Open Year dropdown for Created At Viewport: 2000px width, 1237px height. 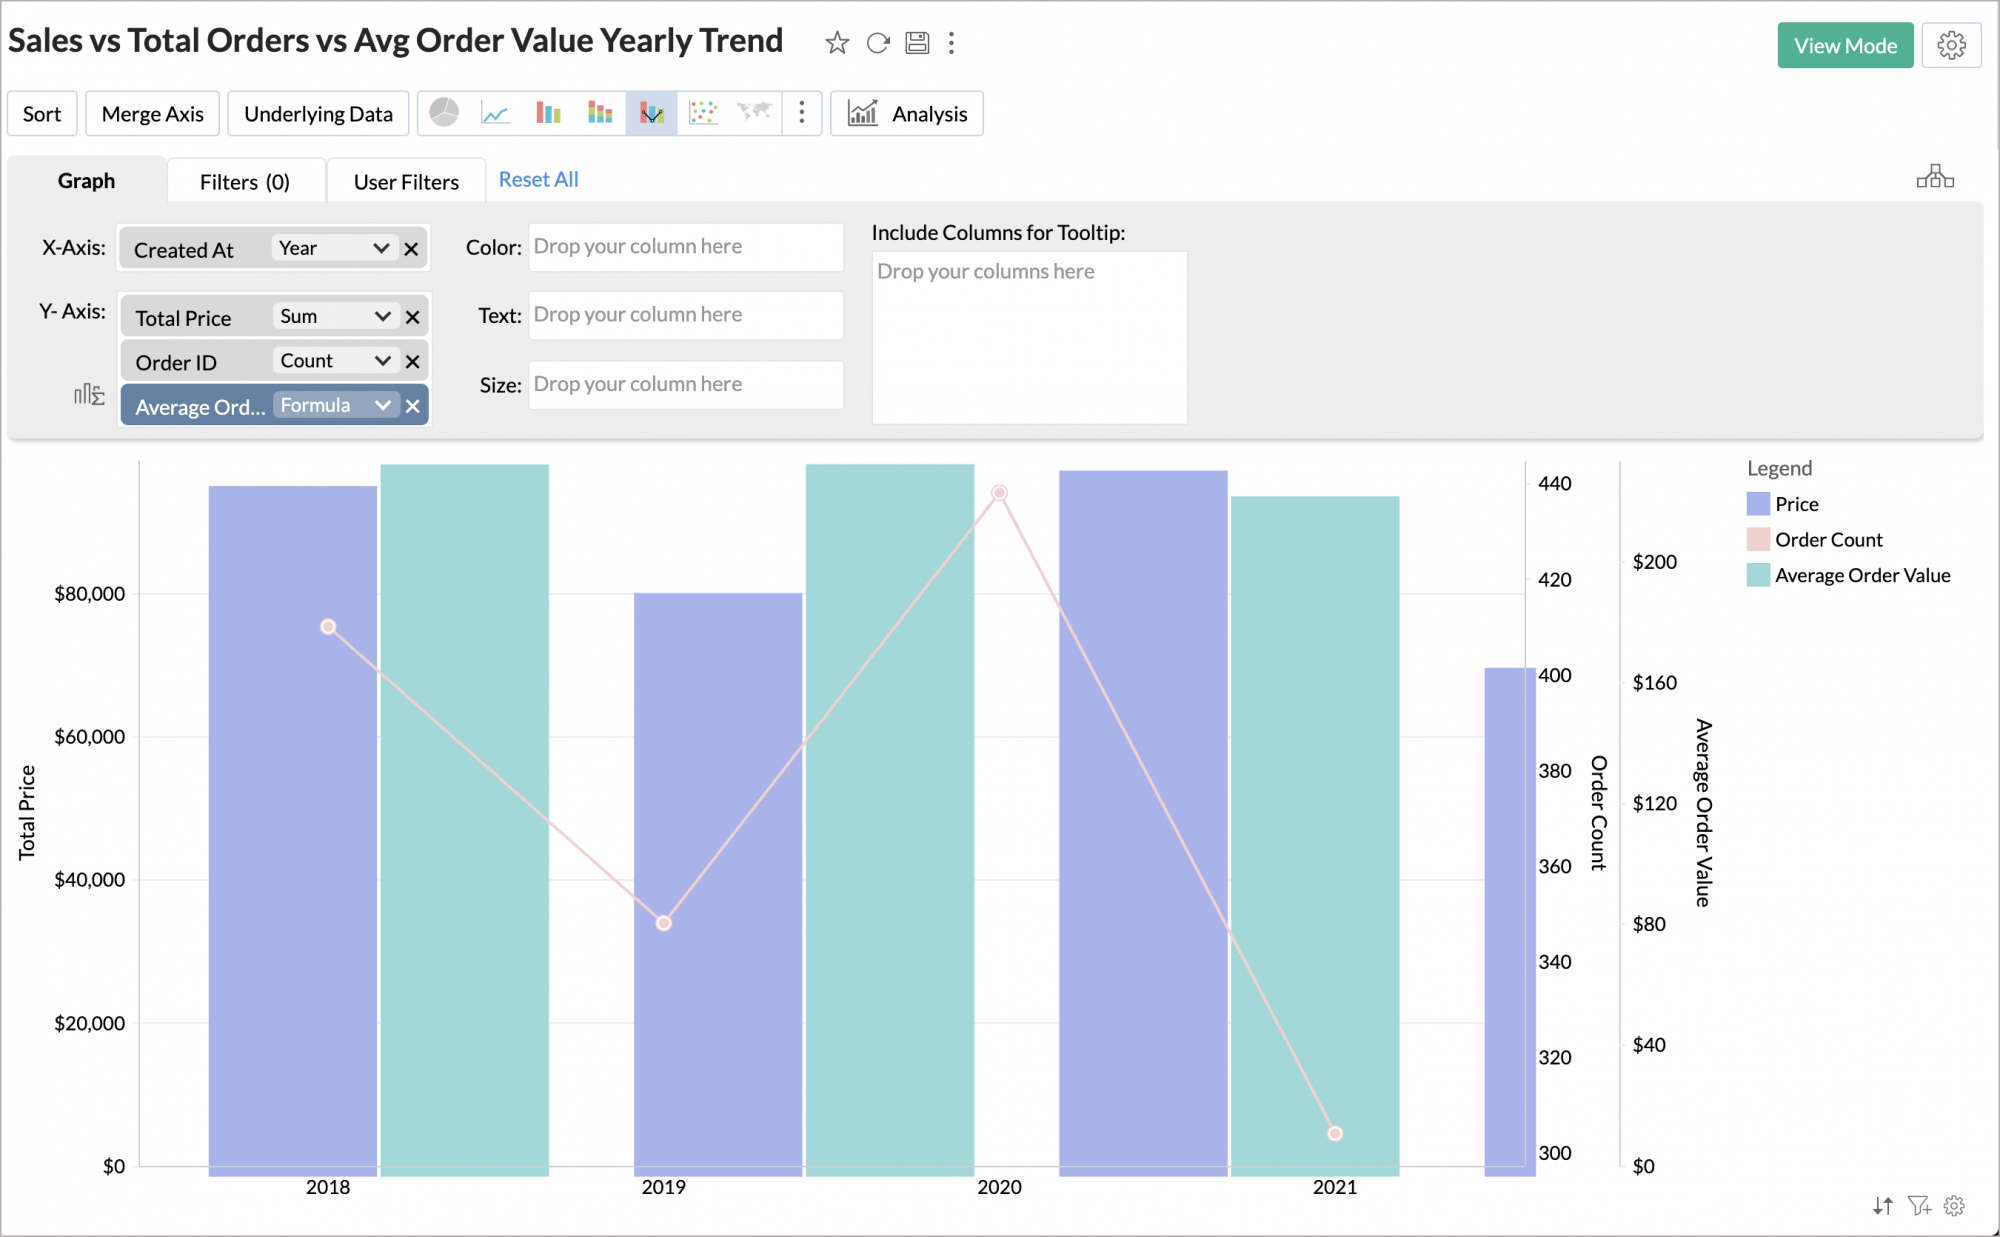click(x=334, y=248)
